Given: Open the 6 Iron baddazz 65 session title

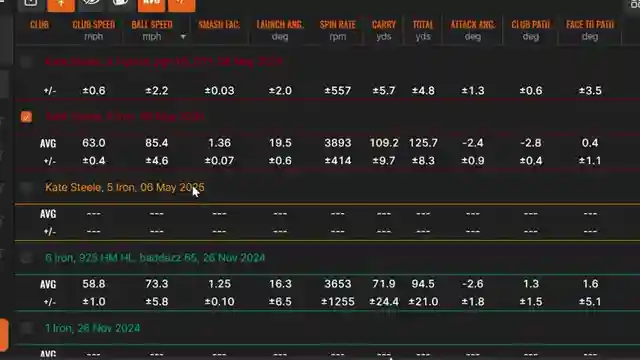Looking at the screenshot, I should [155, 258].
